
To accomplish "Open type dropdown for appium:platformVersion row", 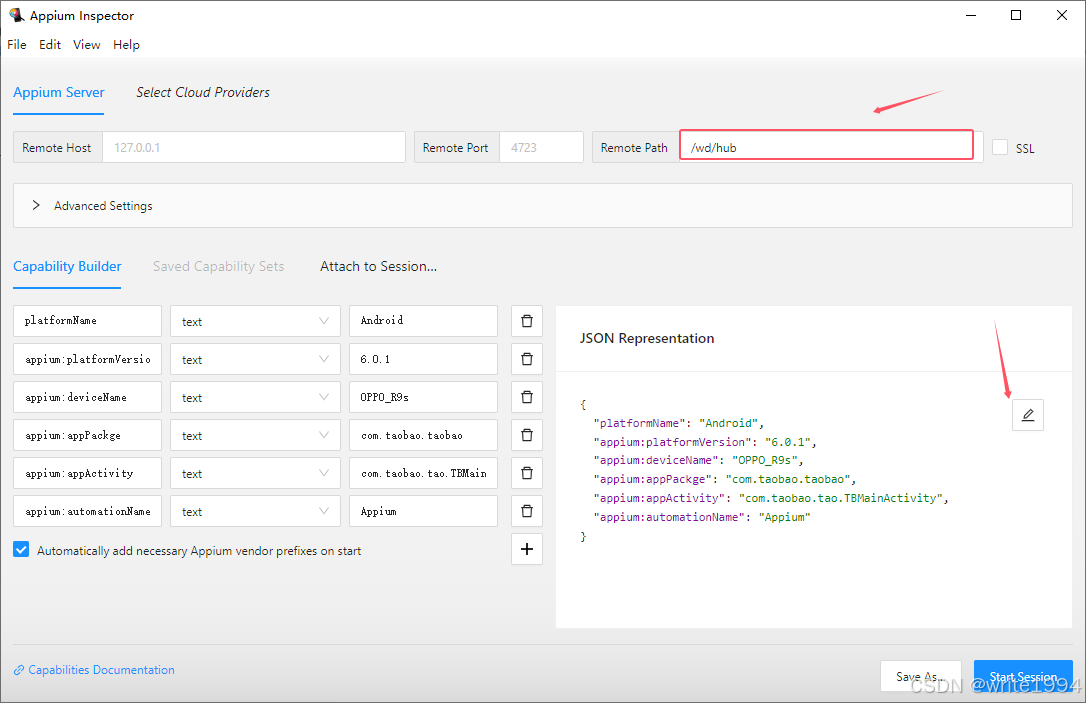I will [256, 359].
